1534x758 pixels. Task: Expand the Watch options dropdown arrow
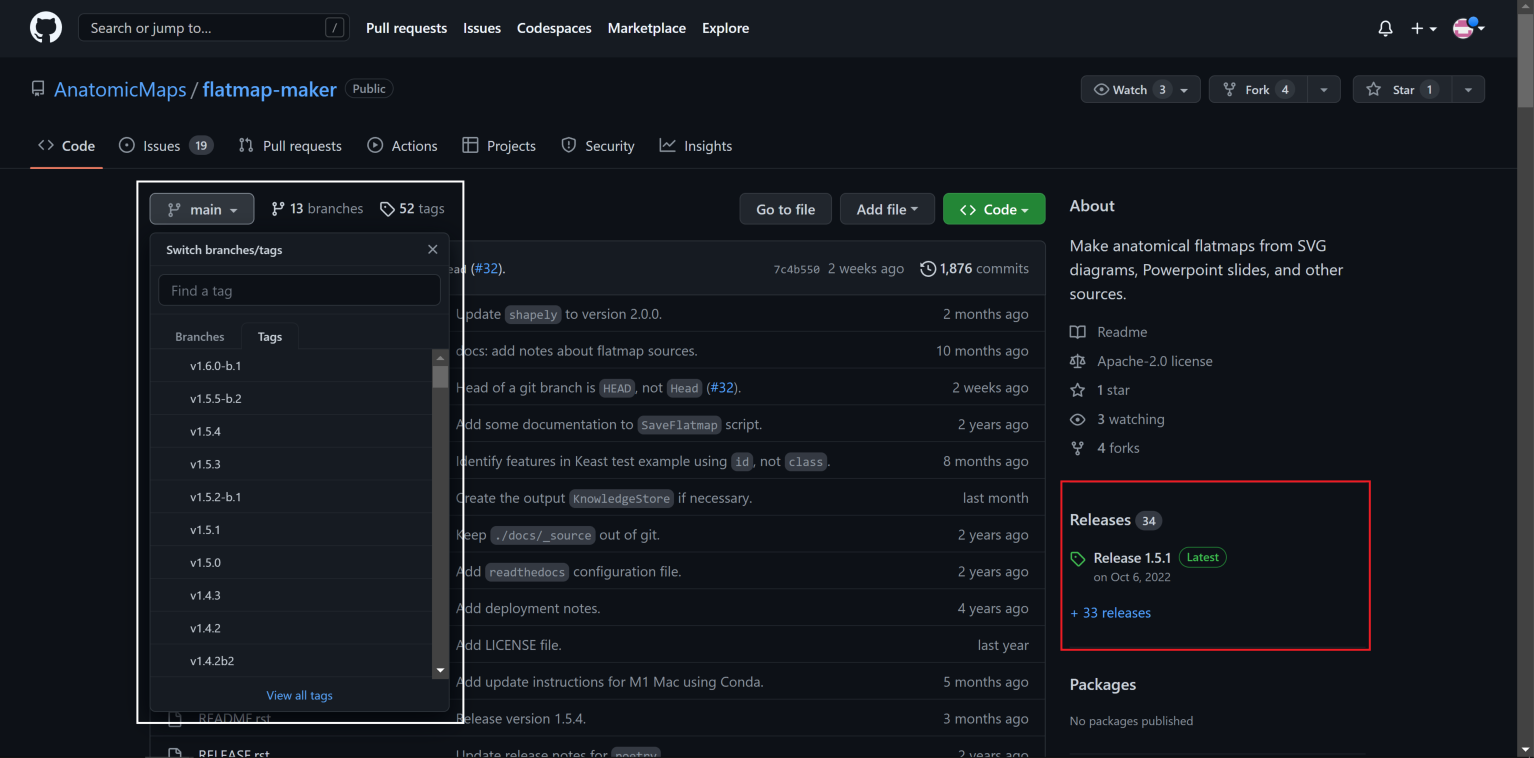[1186, 89]
